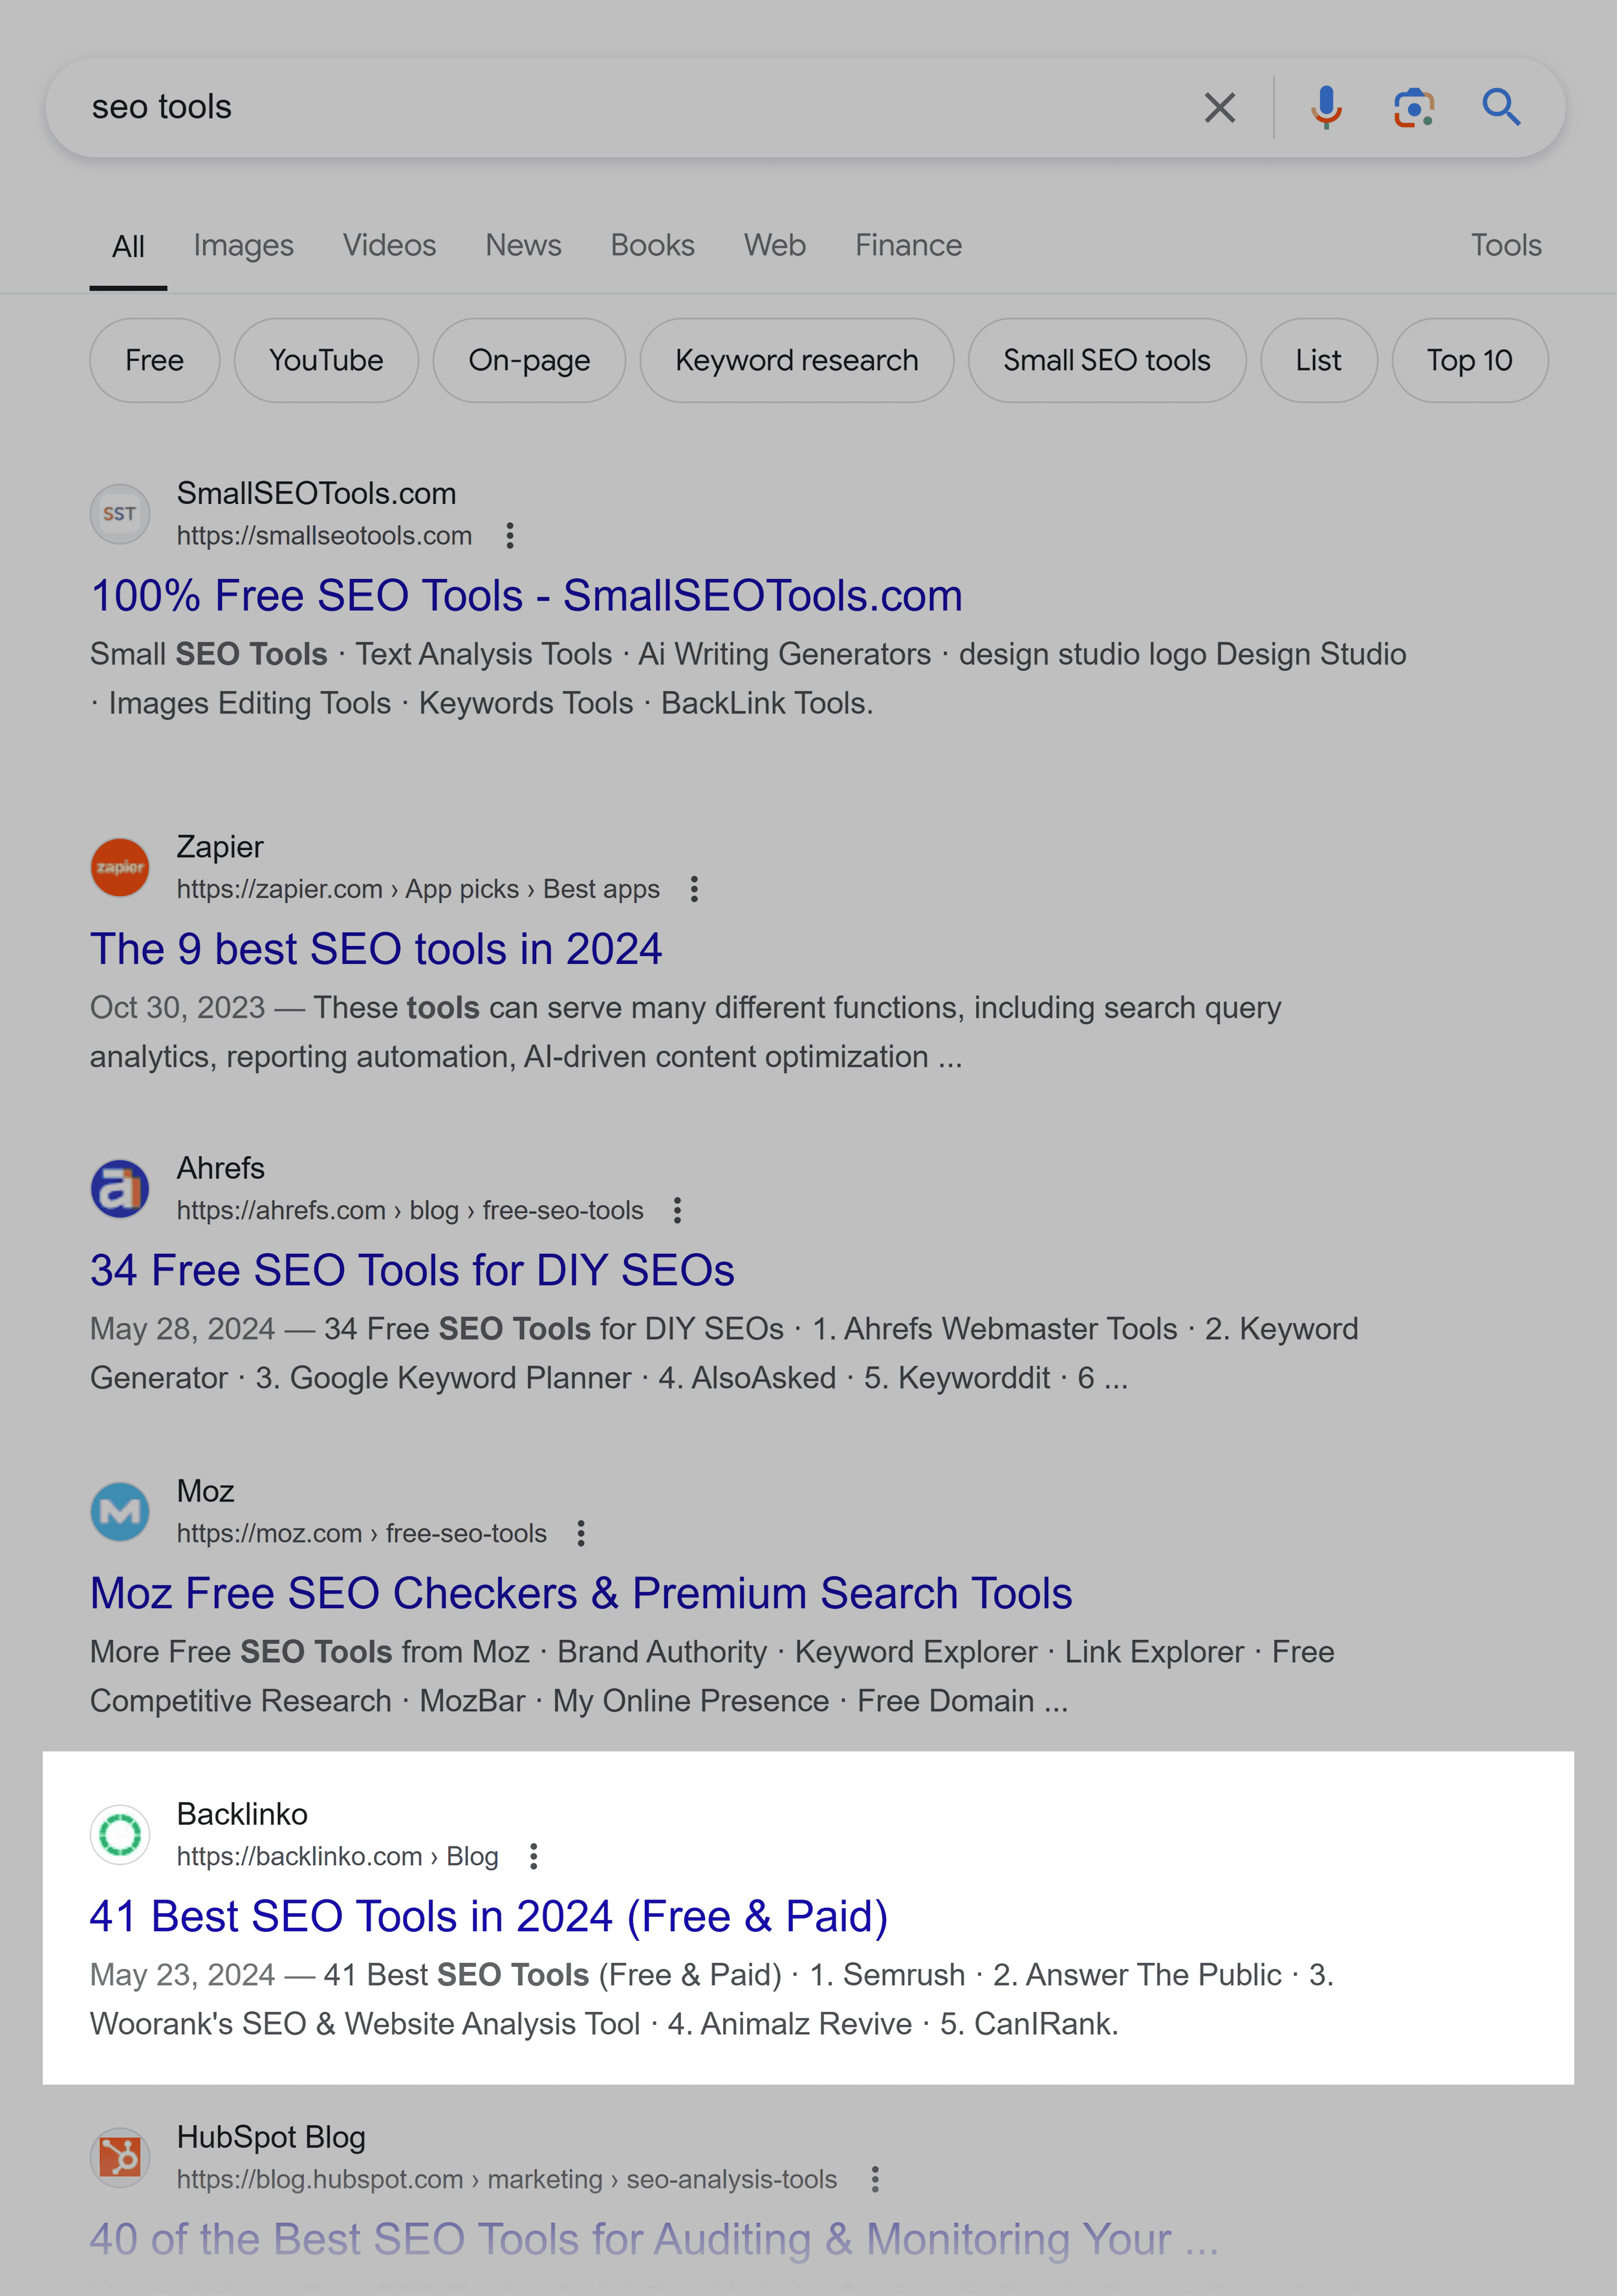Open 100% Free SEO Tools - SmallSEOTools.com result
Screen dimensions: 1617x2296
coord(526,596)
